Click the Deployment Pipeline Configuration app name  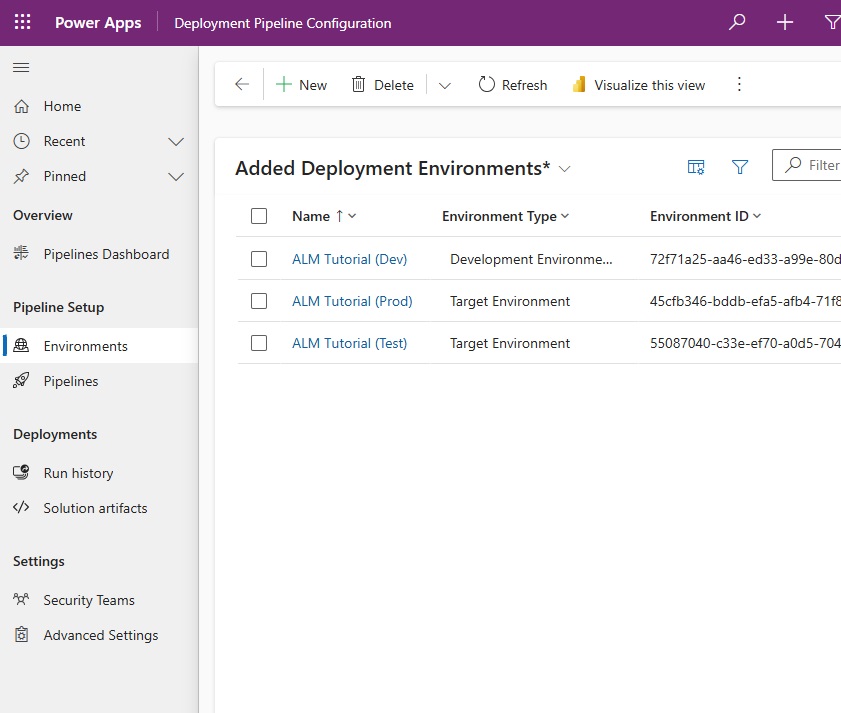[x=283, y=23]
